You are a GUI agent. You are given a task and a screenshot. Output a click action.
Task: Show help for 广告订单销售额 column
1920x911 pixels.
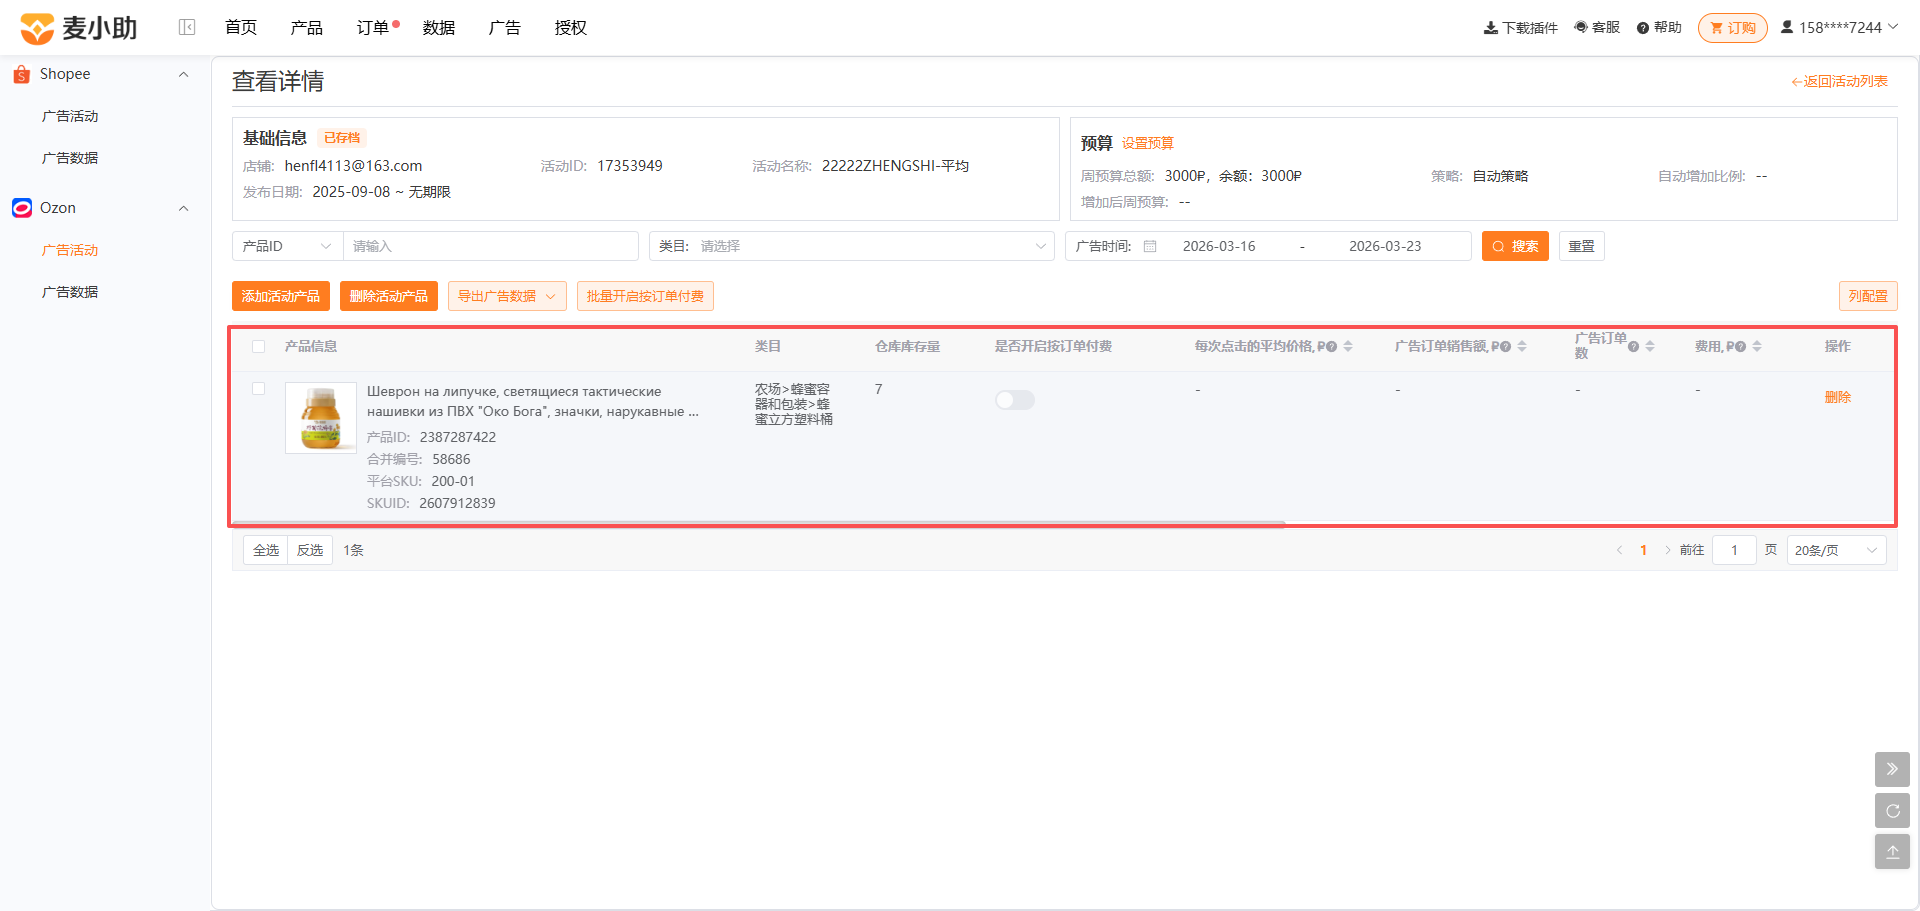pyautogui.click(x=1505, y=347)
